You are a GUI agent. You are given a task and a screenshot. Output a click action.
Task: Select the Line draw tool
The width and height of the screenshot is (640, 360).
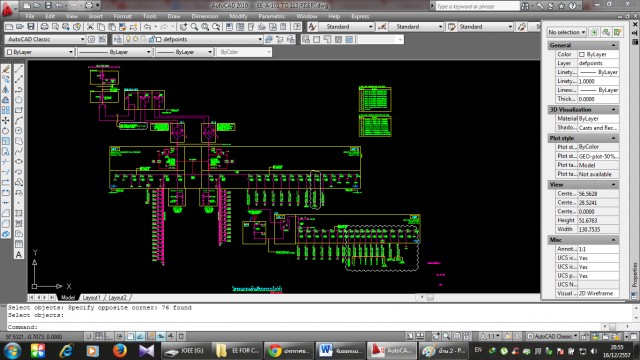tap(19, 69)
